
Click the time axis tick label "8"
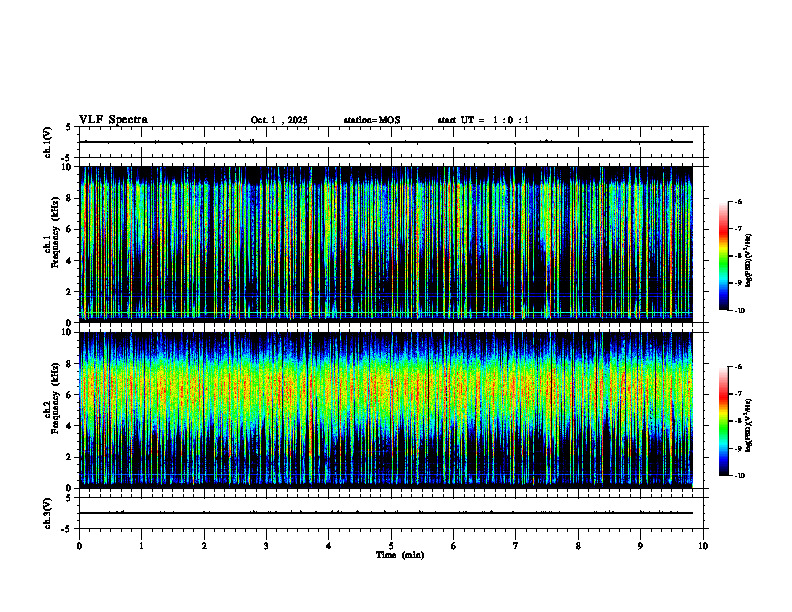[x=578, y=546]
